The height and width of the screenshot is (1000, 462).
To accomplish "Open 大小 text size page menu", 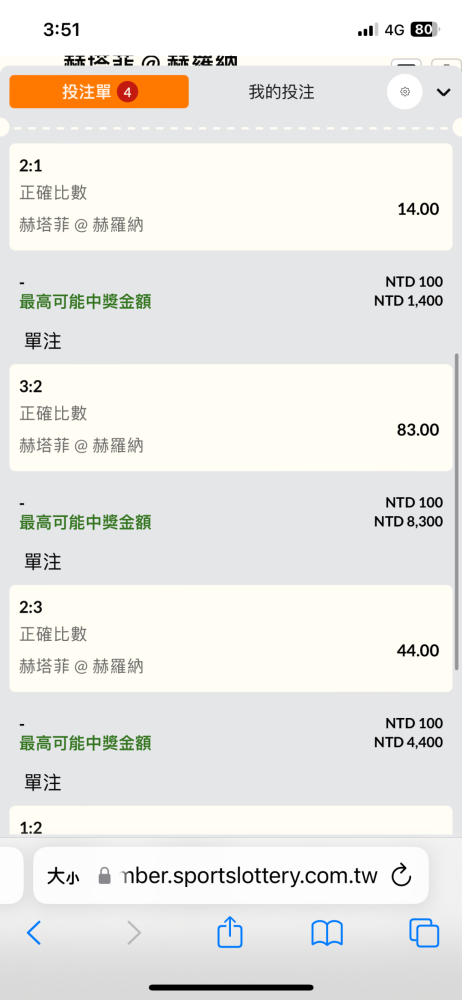I will pyautogui.click(x=63, y=876).
